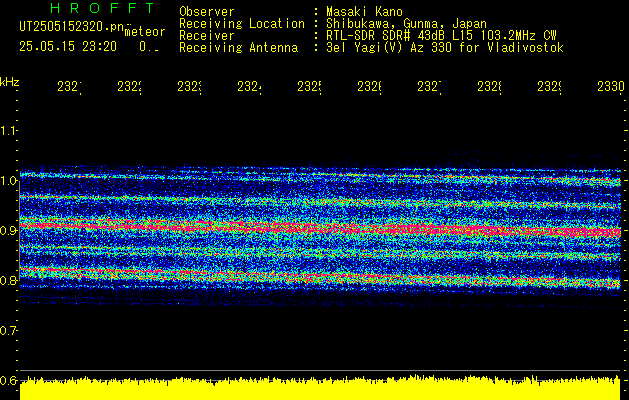Viewport: 629px width, 400px height.
Task: Click the kHz axis unit label
Action: pos(9,82)
